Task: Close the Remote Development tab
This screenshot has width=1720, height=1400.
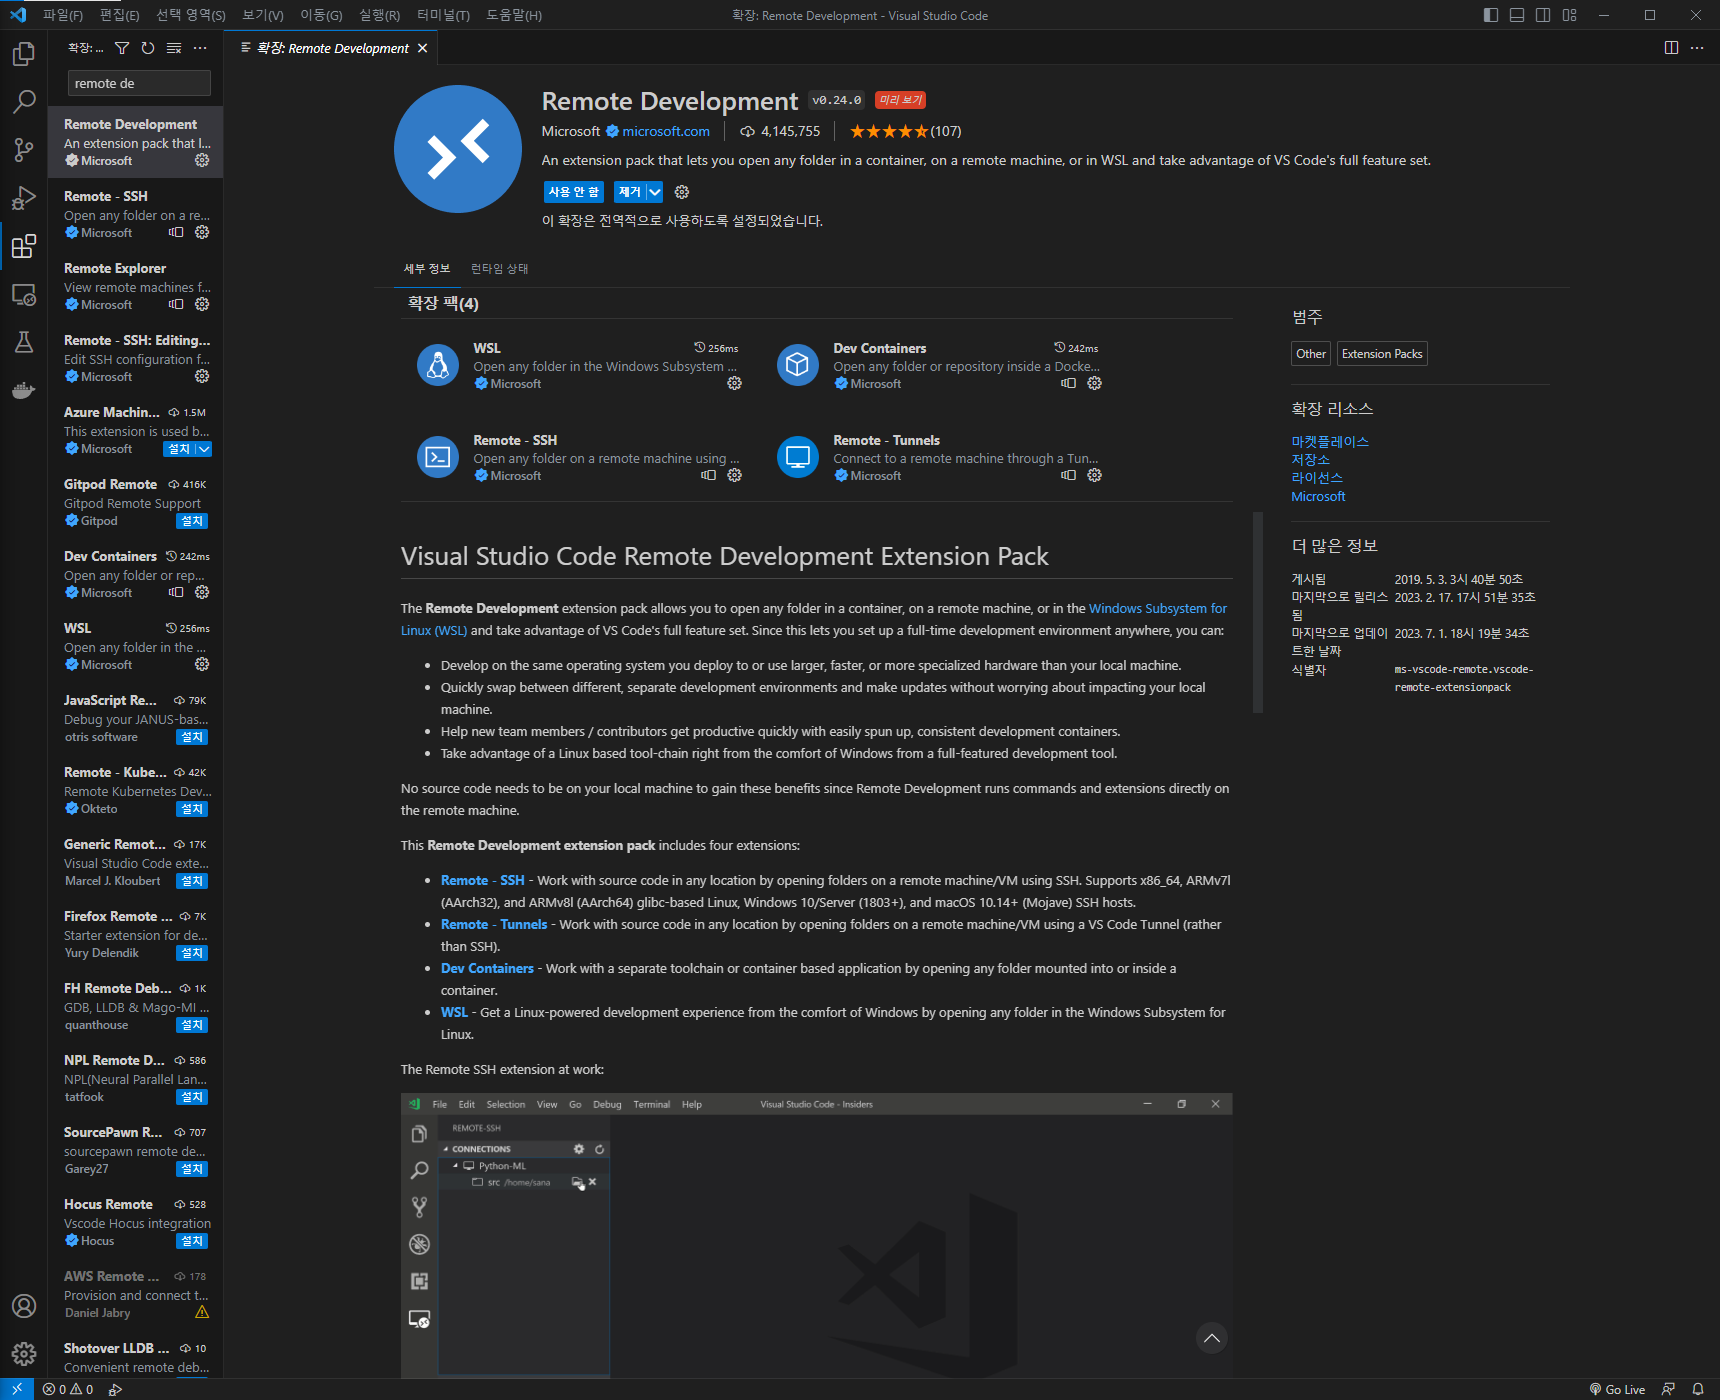Action: coord(422,48)
